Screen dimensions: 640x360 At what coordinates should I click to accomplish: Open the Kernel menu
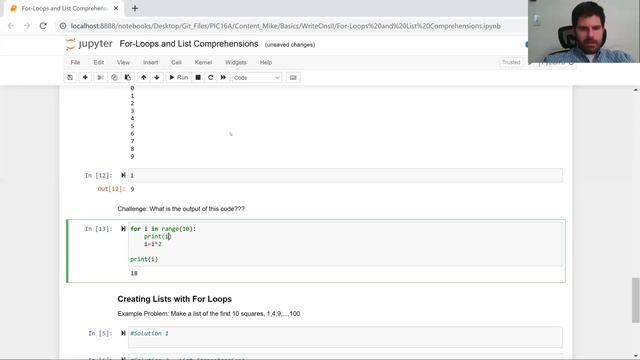[203, 62]
